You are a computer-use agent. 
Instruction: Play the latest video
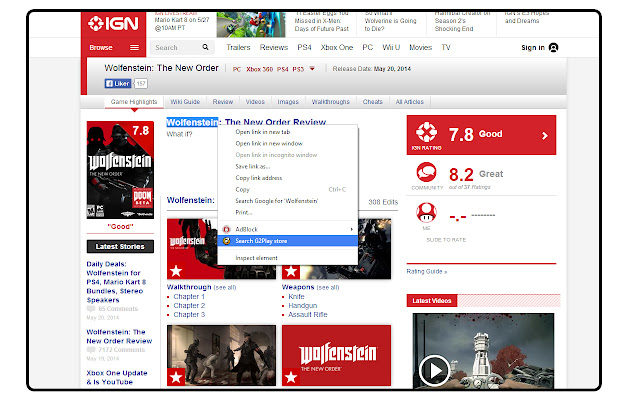pos(434,371)
